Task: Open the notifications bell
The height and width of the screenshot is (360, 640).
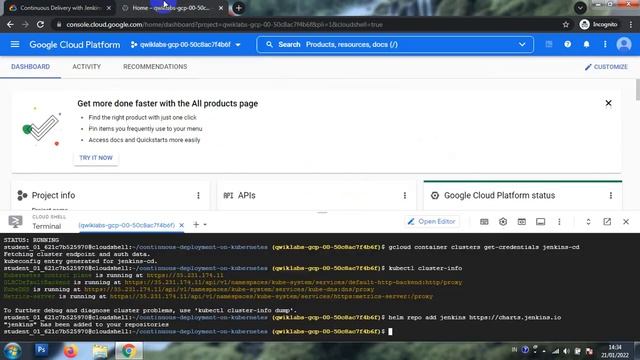Action: point(586,44)
